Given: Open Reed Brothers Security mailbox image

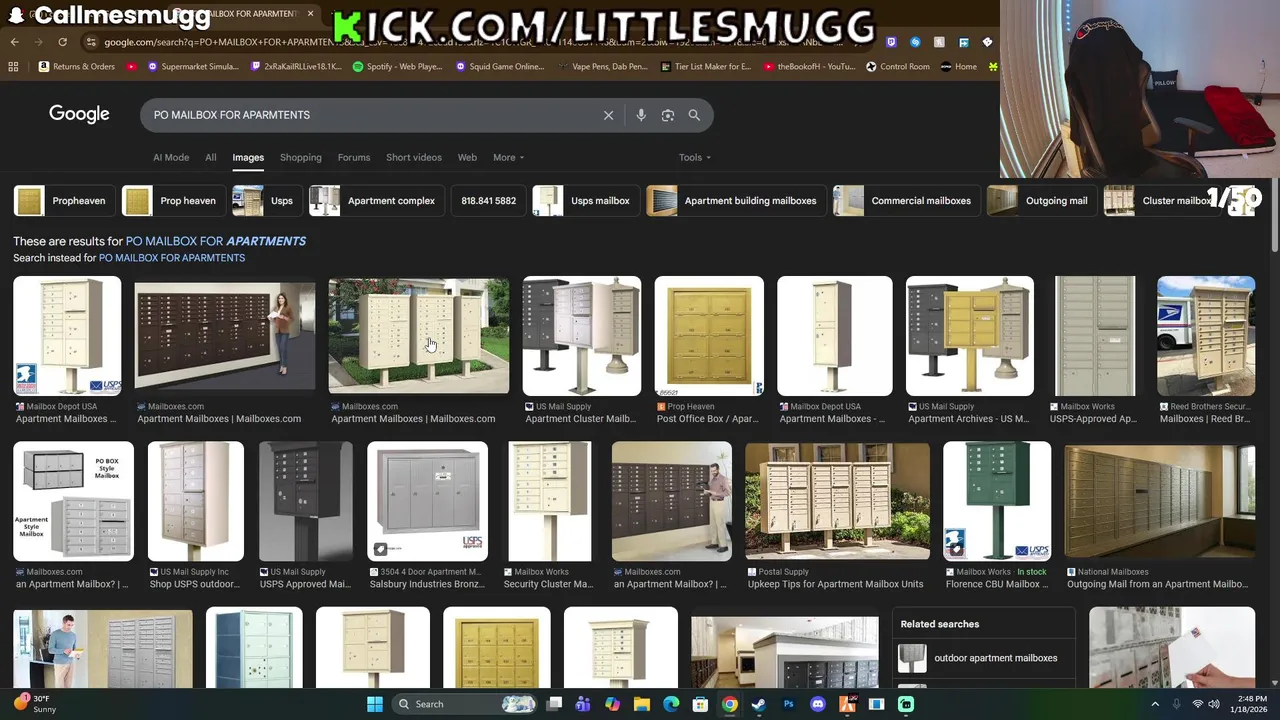Looking at the screenshot, I should pos(1206,336).
